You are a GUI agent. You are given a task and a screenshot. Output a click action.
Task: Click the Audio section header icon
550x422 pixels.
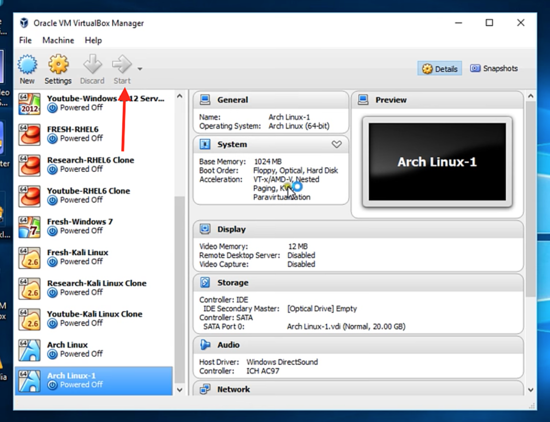pos(205,345)
